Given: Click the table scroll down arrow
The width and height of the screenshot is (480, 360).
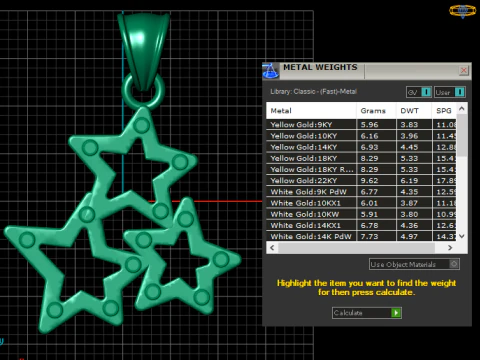Looking at the screenshot, I should coord(462,236).
